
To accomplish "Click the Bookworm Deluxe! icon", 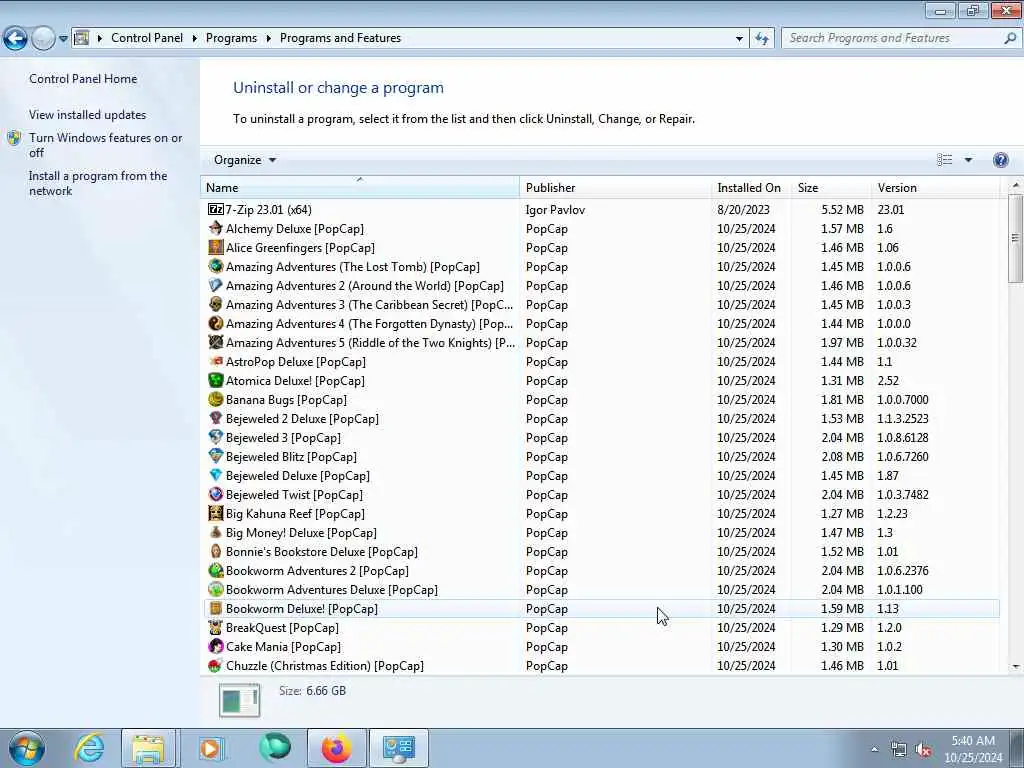I will pyautogui.click(x=216, y=608).
